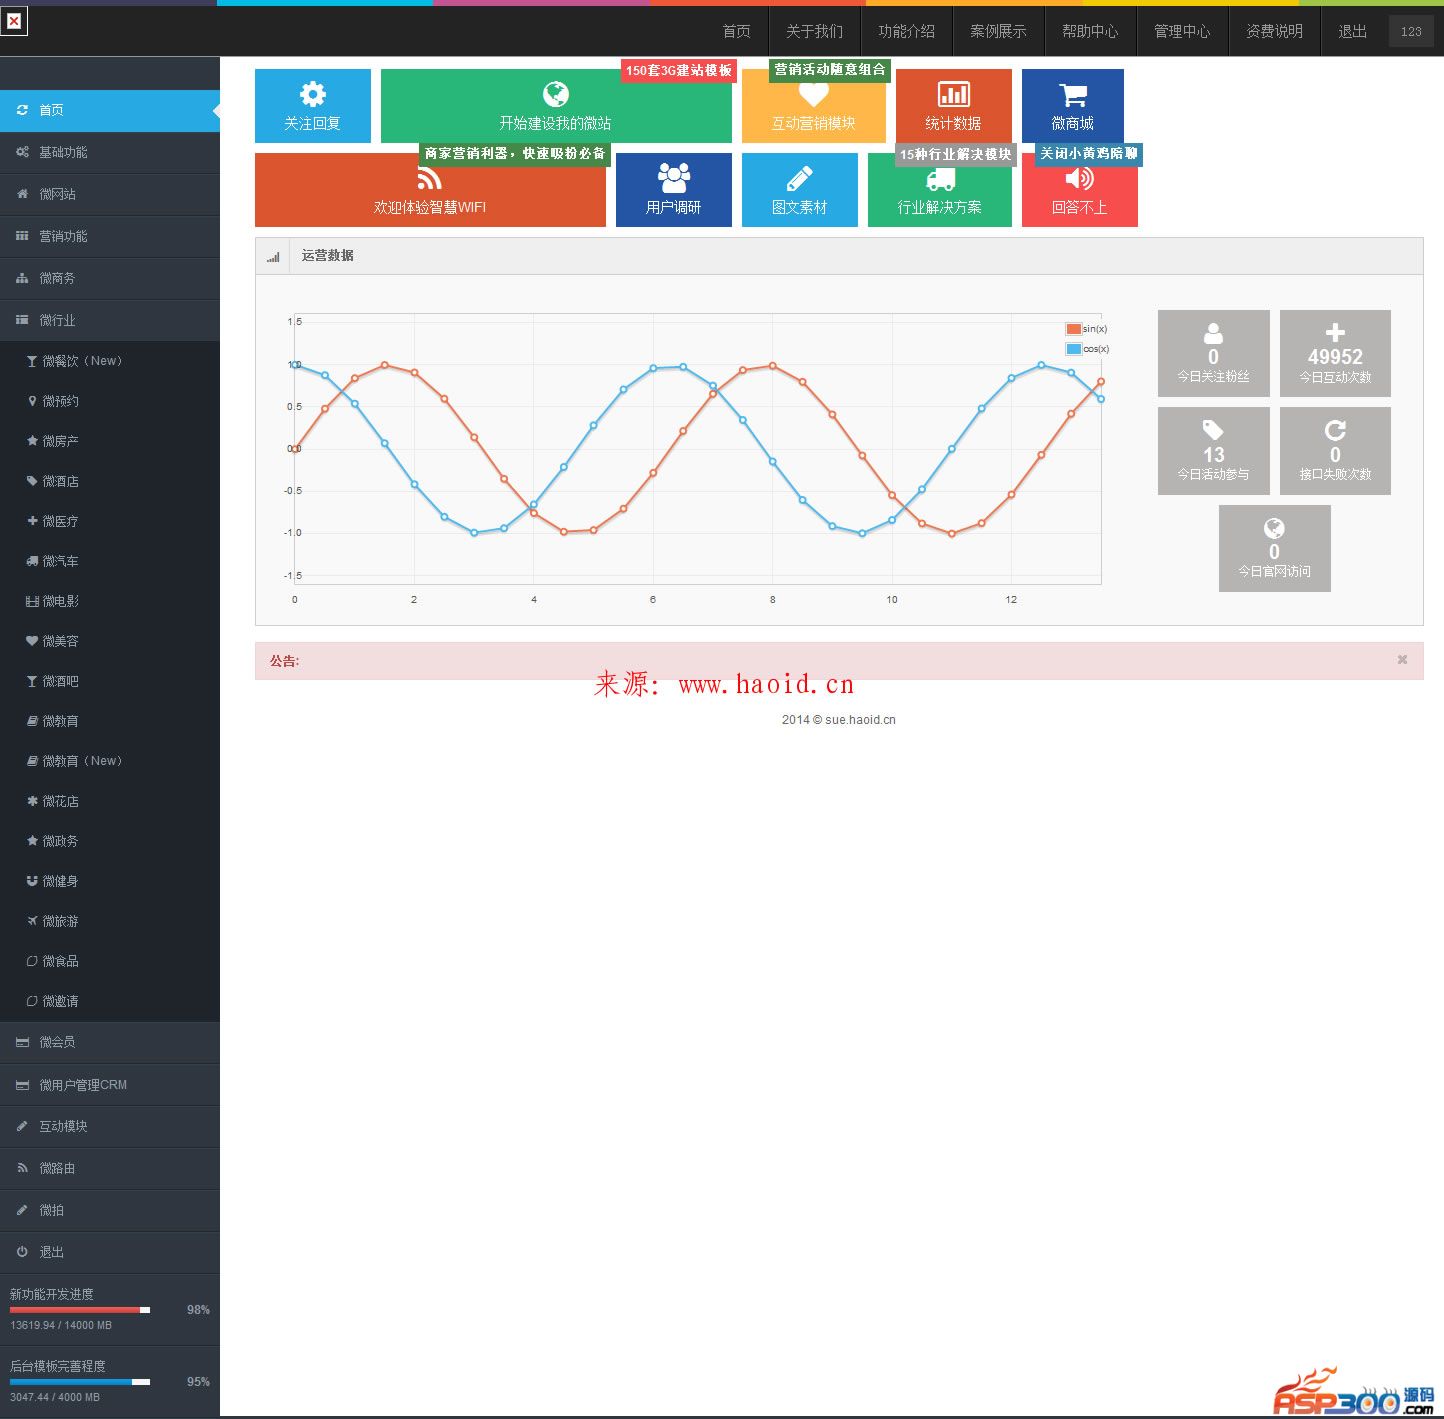Expand the 微用户管理CRM sidebar section
Viewport: 1444px width, 1419px height.
coord(110,1085)
